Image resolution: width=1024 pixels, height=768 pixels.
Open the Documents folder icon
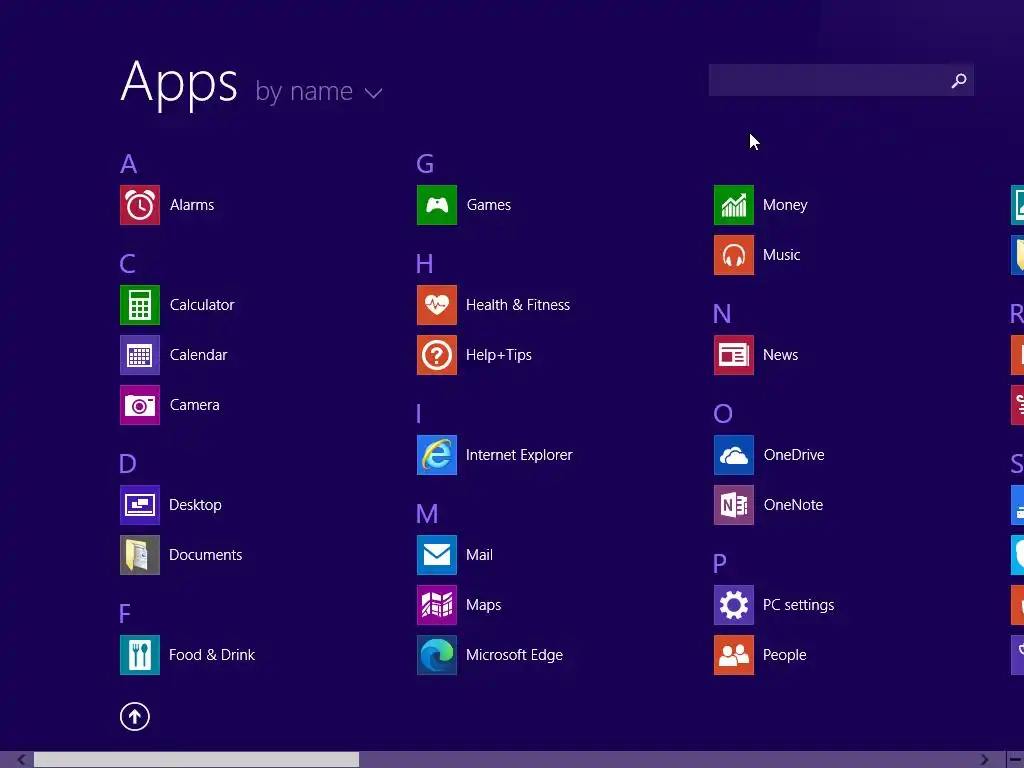(x=140, y=555)
